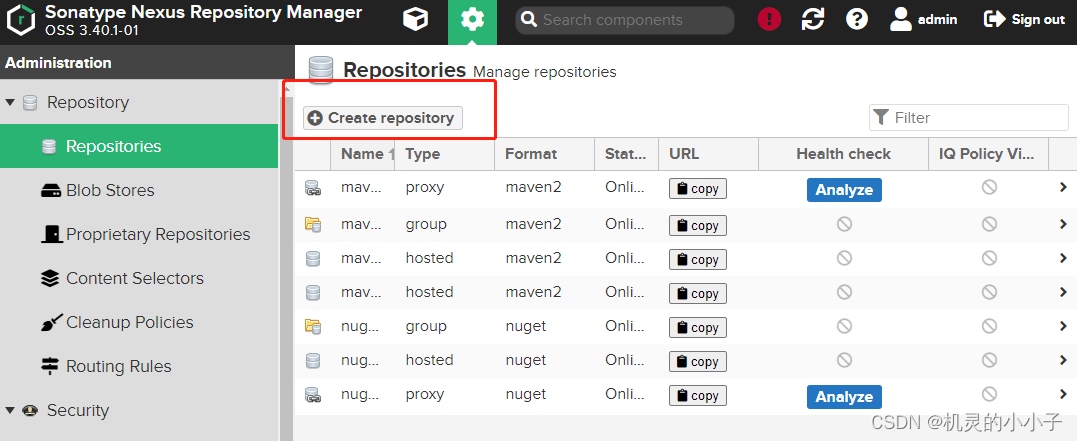1077x441 pixels.
Task: Click the URL column header
Action: (708, 154)
